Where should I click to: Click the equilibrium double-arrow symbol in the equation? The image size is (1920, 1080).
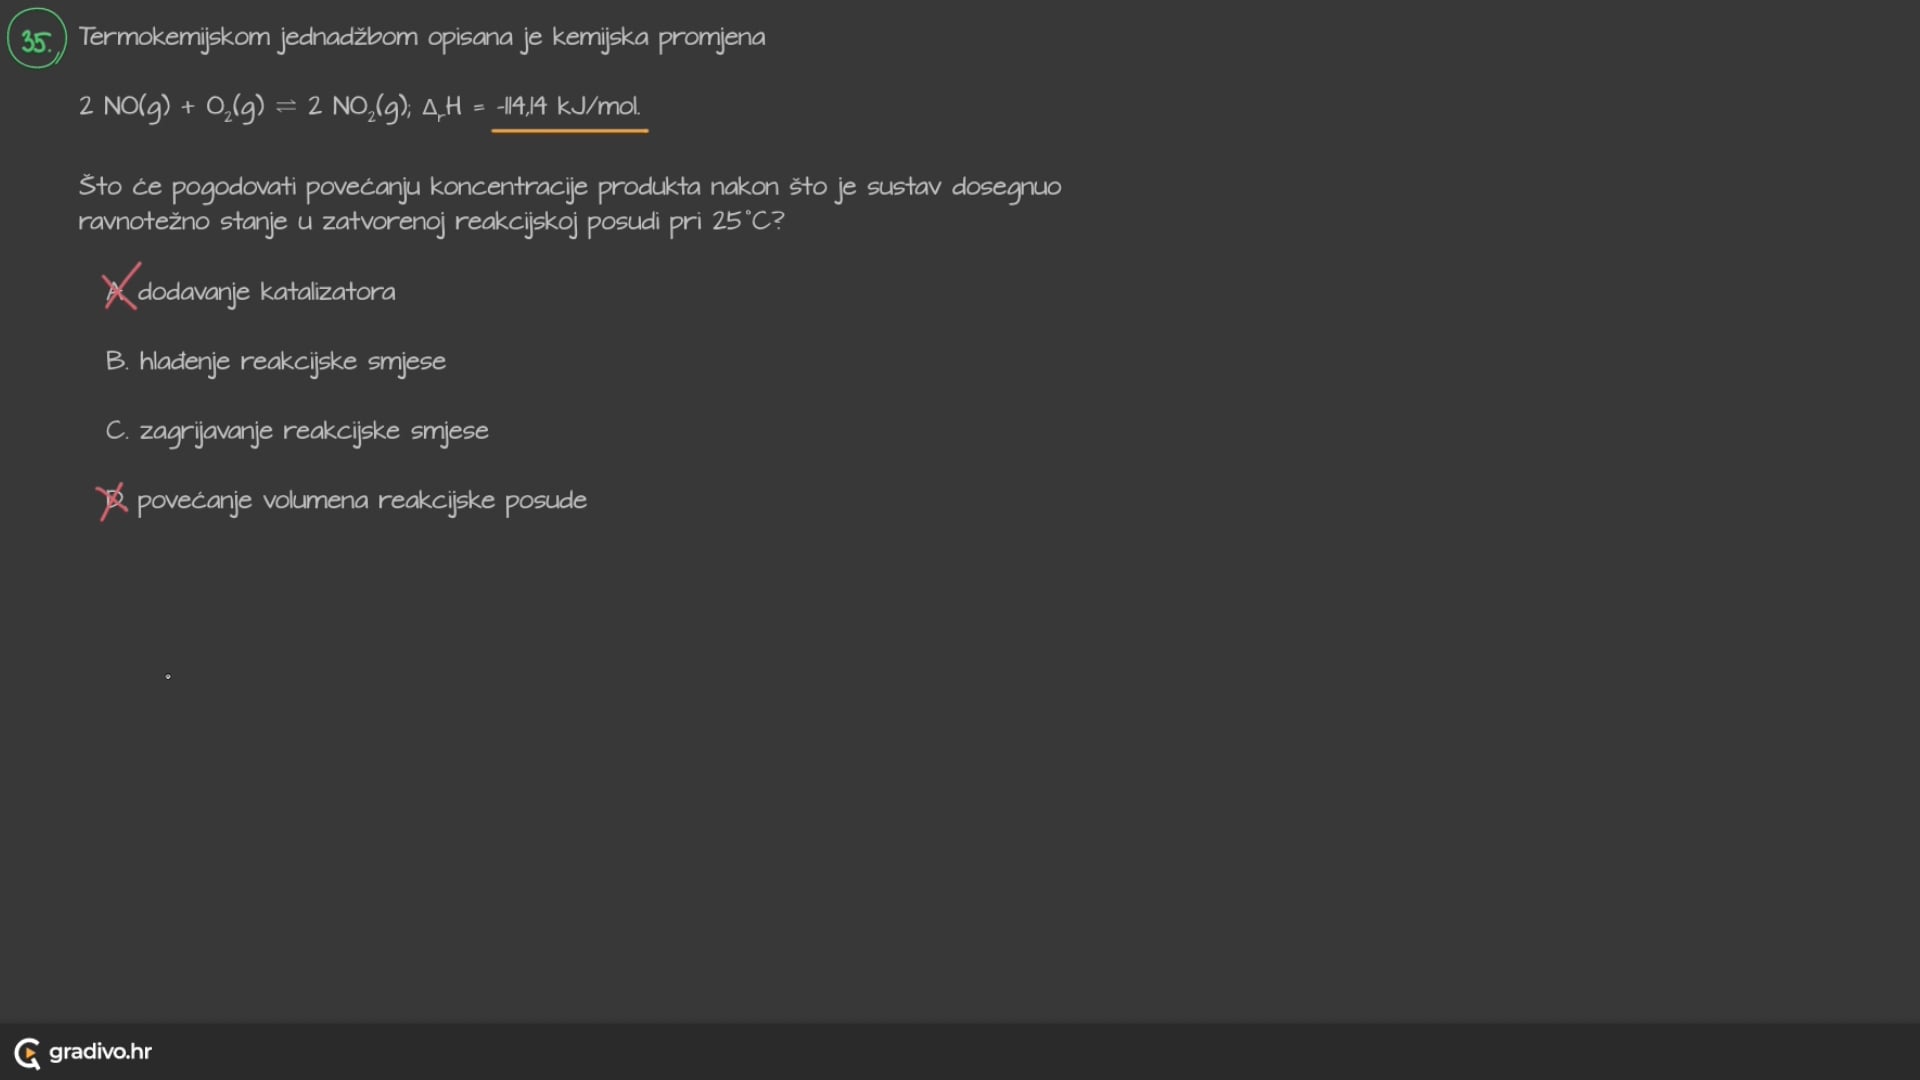click(x=286, y=107)
